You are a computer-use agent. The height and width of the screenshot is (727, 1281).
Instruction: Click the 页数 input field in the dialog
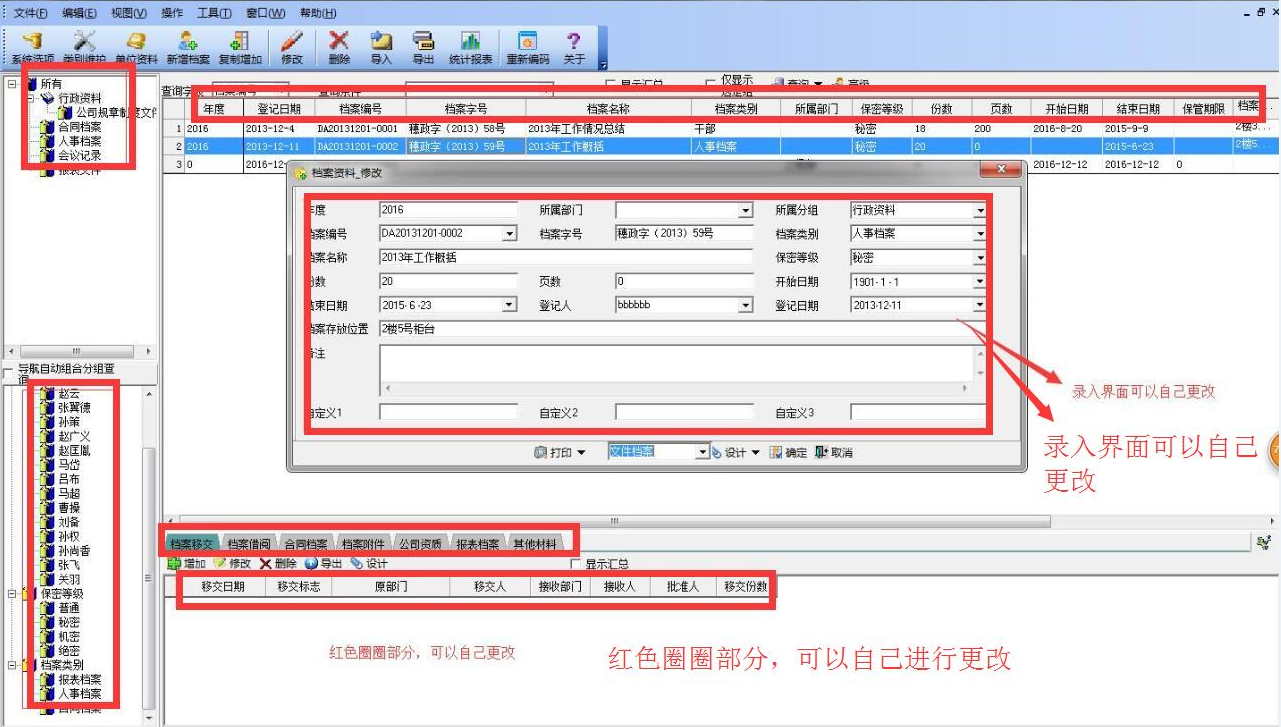click(684, 281)
